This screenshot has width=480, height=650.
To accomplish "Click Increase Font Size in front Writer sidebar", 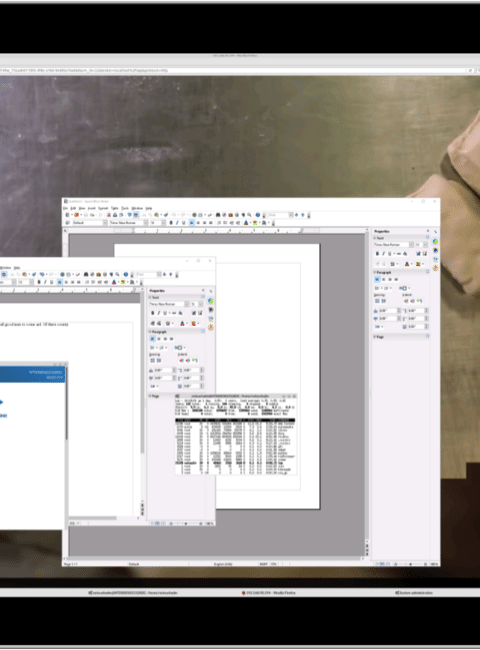I will pyautogui.click(x=194, y=313).
